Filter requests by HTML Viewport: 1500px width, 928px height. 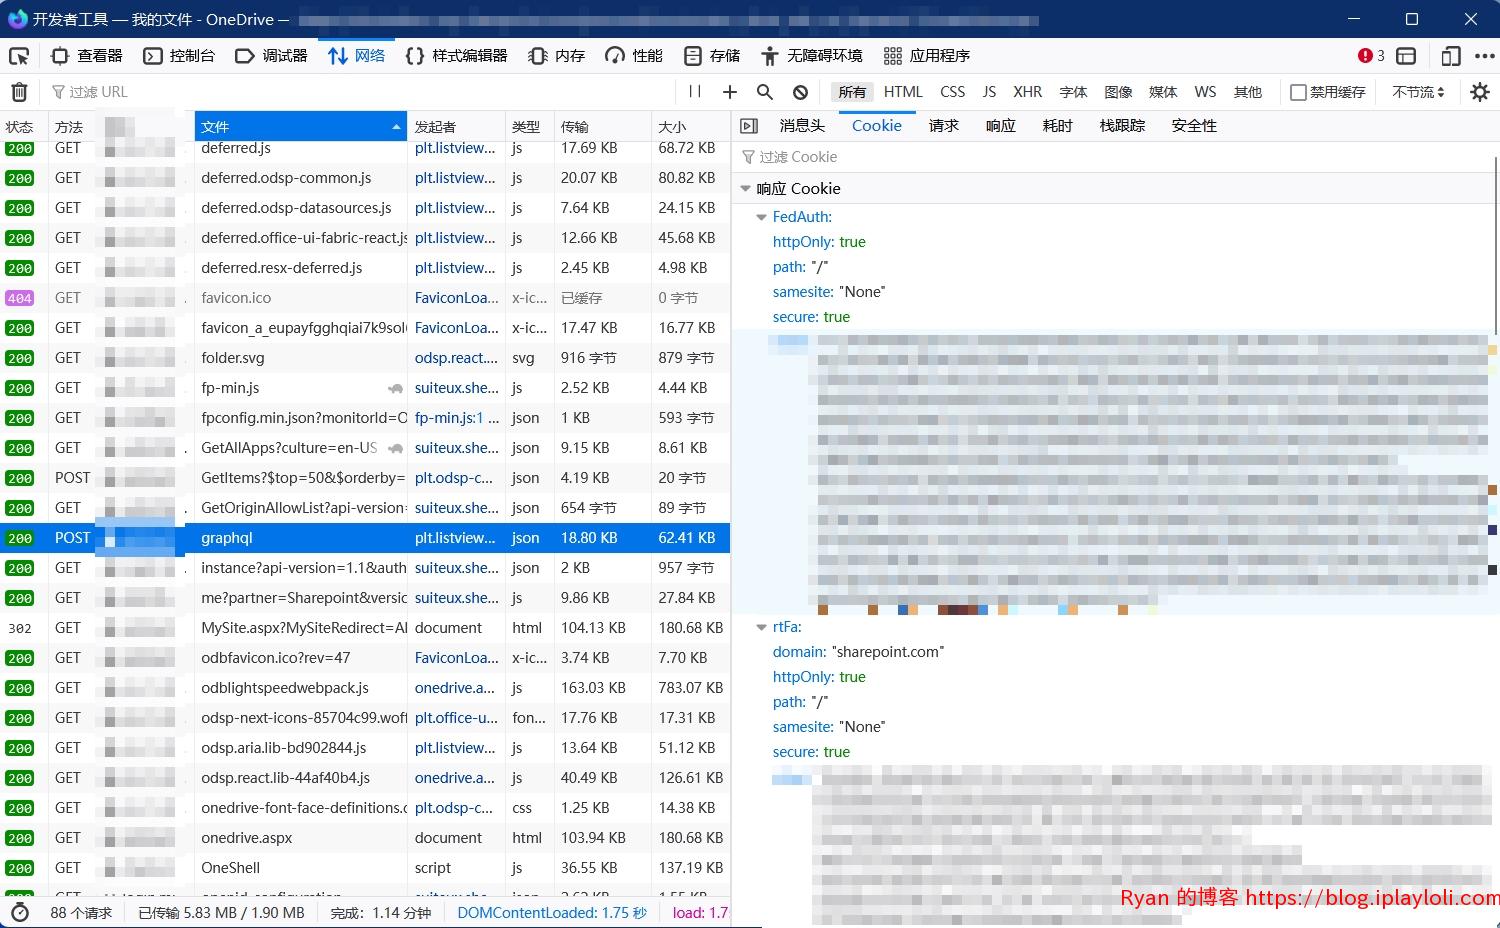903,92
